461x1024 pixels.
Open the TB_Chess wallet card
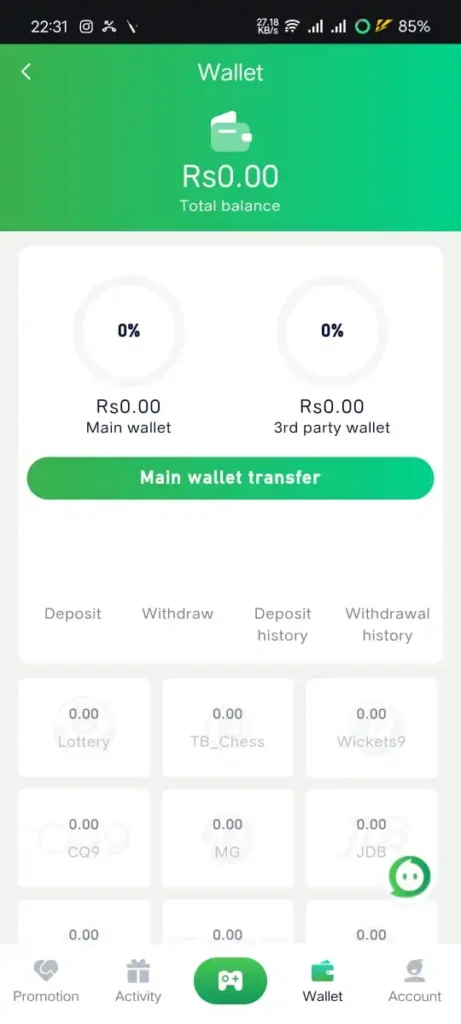coord(227,728)
